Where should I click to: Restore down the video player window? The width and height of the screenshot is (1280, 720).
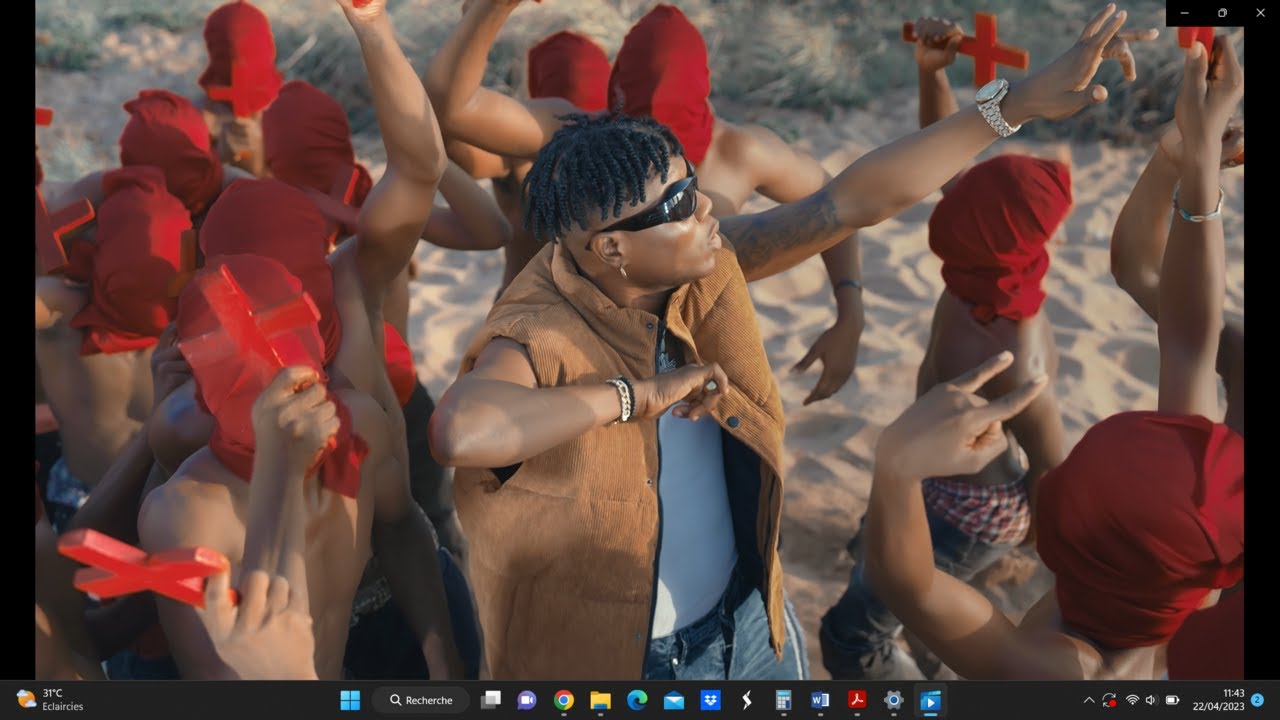click(x=1222, y=13)
